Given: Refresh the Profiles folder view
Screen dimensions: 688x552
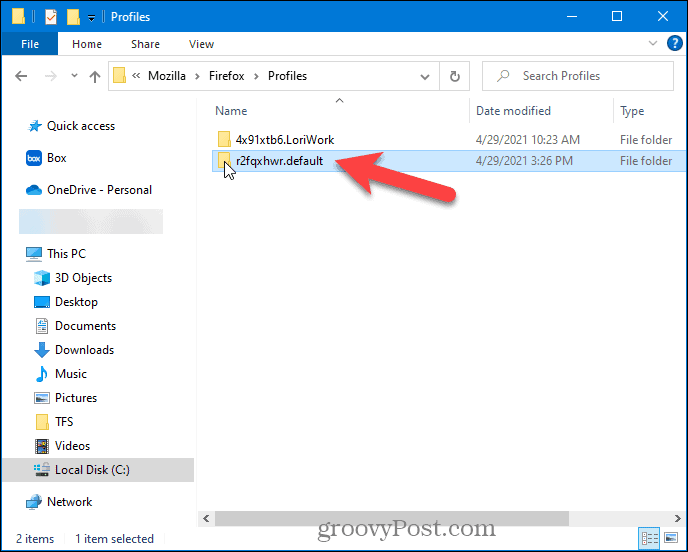Looking at the screenshot, I should click(455, 76).
